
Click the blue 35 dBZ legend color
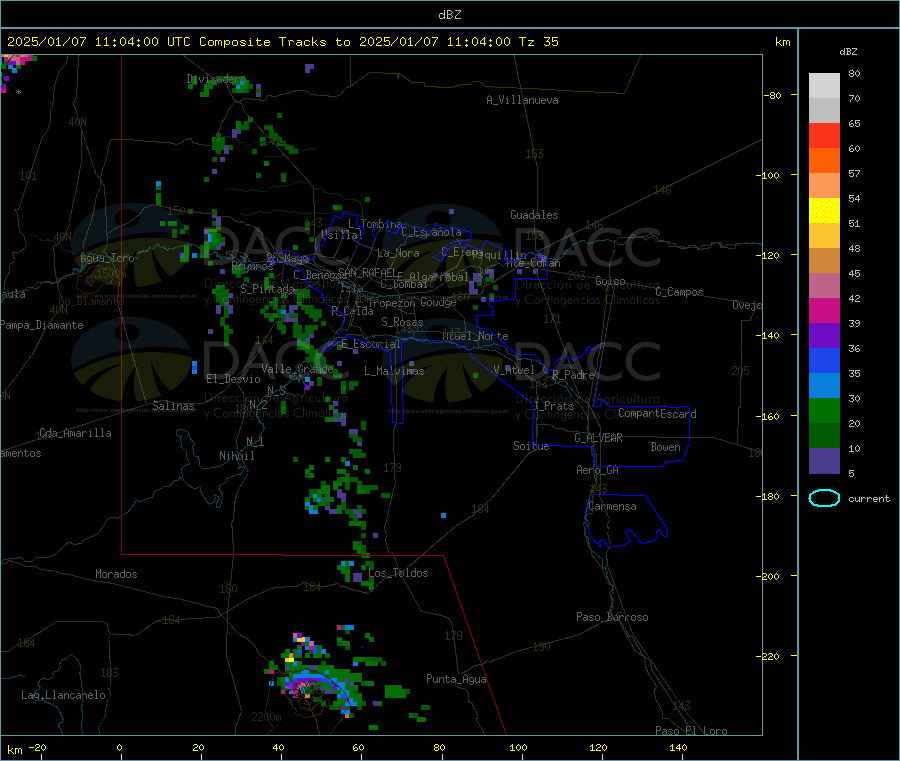[x=824, y=360]
